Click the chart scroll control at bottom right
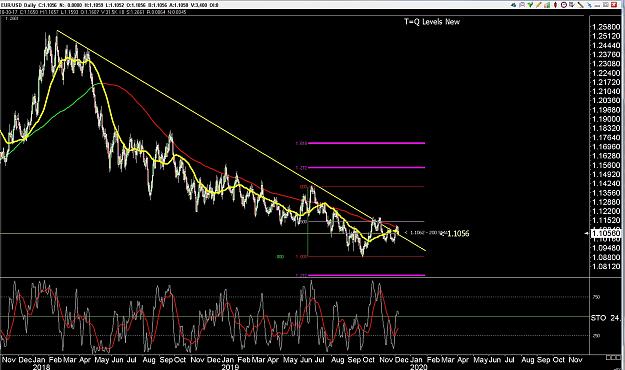 [612, 357]
